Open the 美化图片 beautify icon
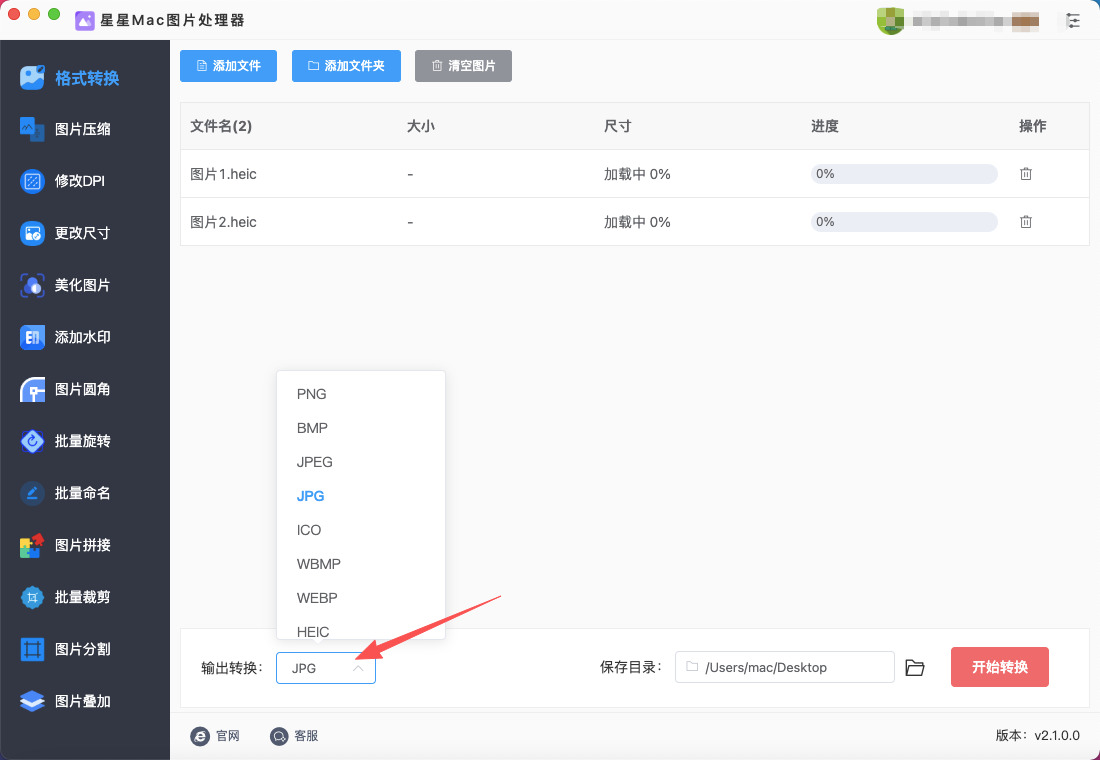Screen dimensions: 1100x760 point(32,285)
